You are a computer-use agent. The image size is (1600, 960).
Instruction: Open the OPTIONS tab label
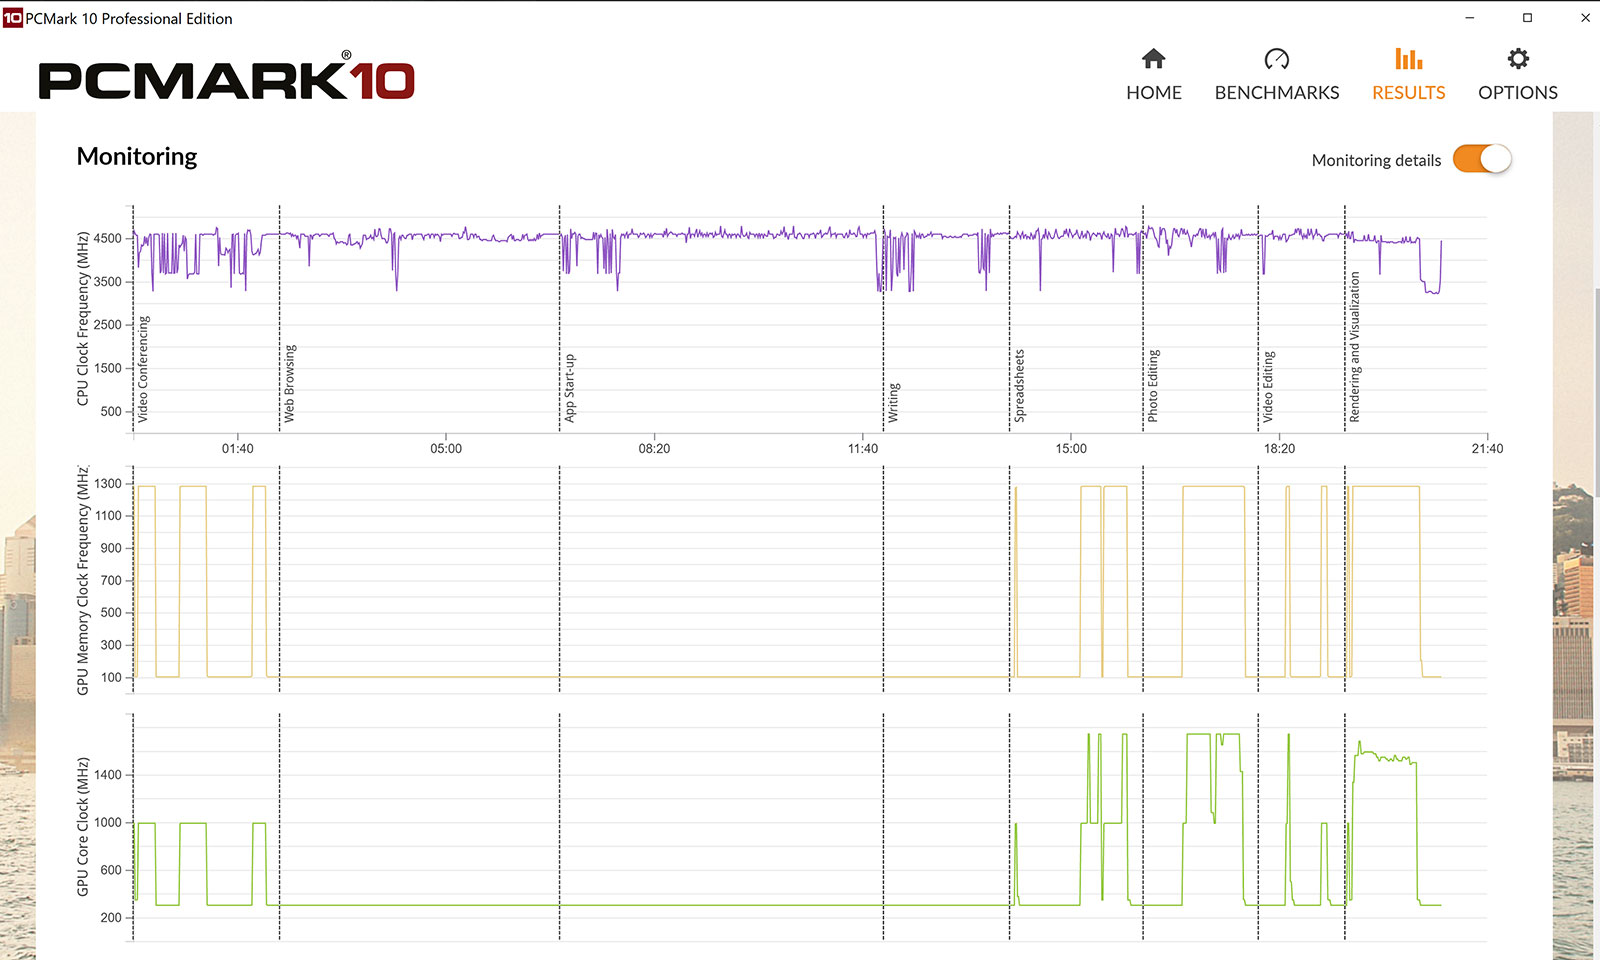(x=1517, y=92)
